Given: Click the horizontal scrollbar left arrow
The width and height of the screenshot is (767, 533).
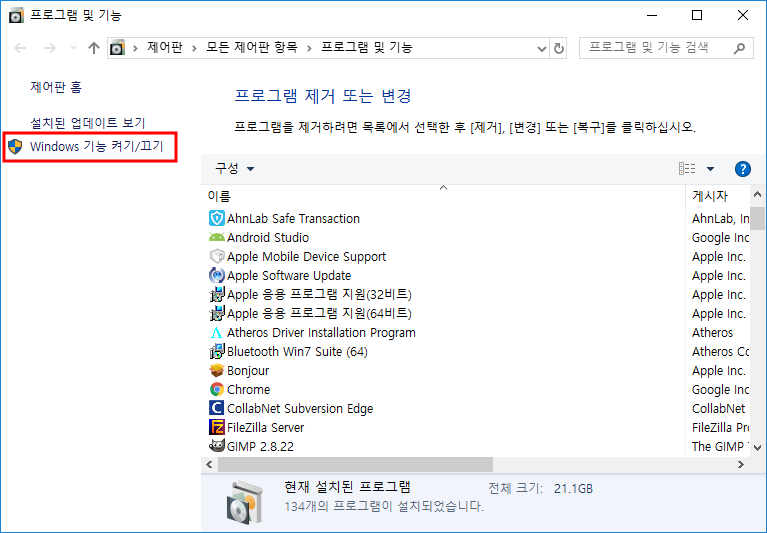Looking at the screenshot, I should point(209,465).
